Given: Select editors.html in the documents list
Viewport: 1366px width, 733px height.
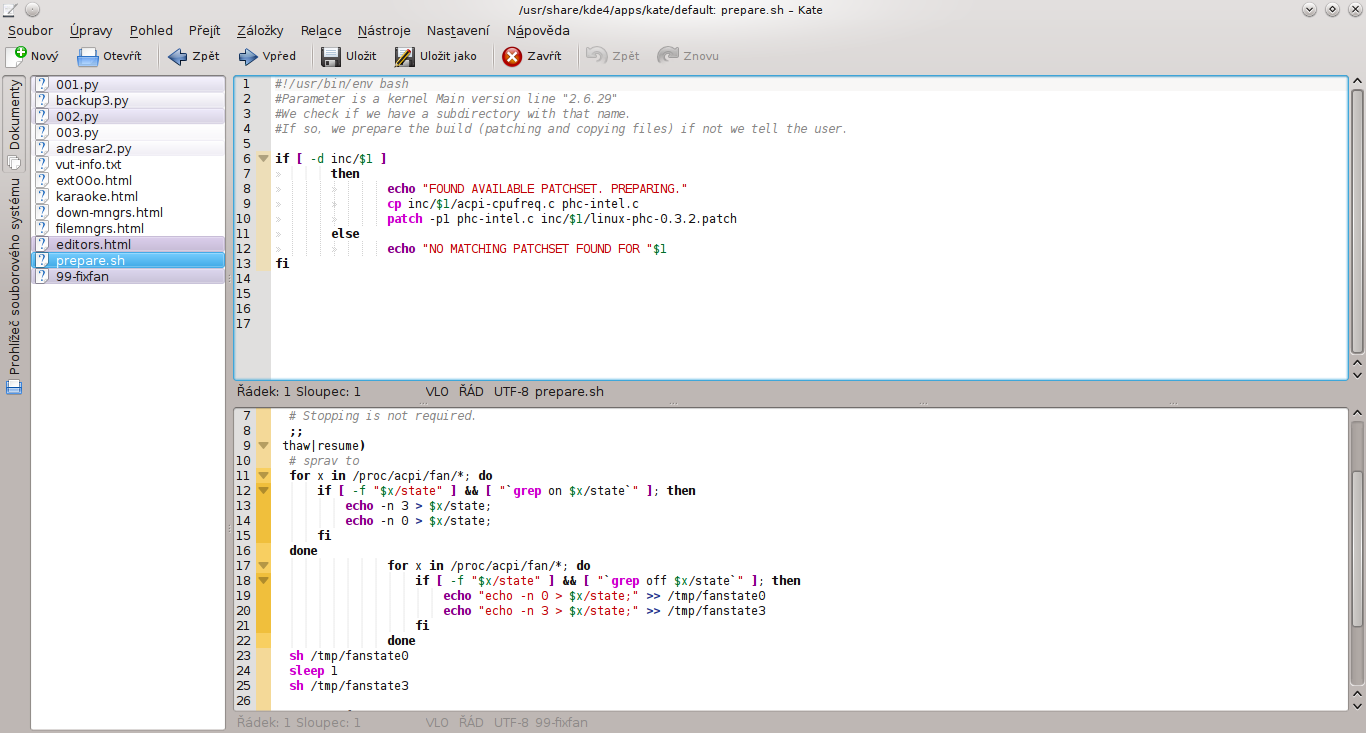Looking at the screenshot, I should point(129,245).
